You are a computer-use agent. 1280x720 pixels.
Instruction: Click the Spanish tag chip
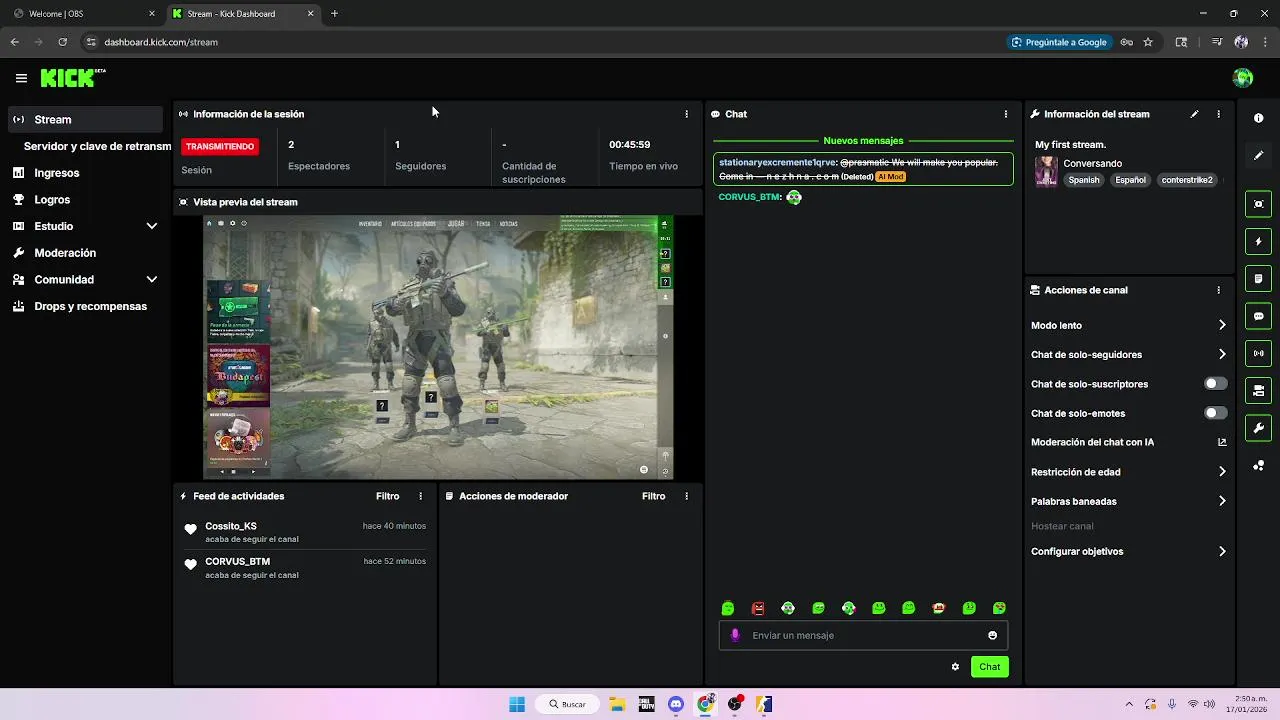(x=1084, y=180)
